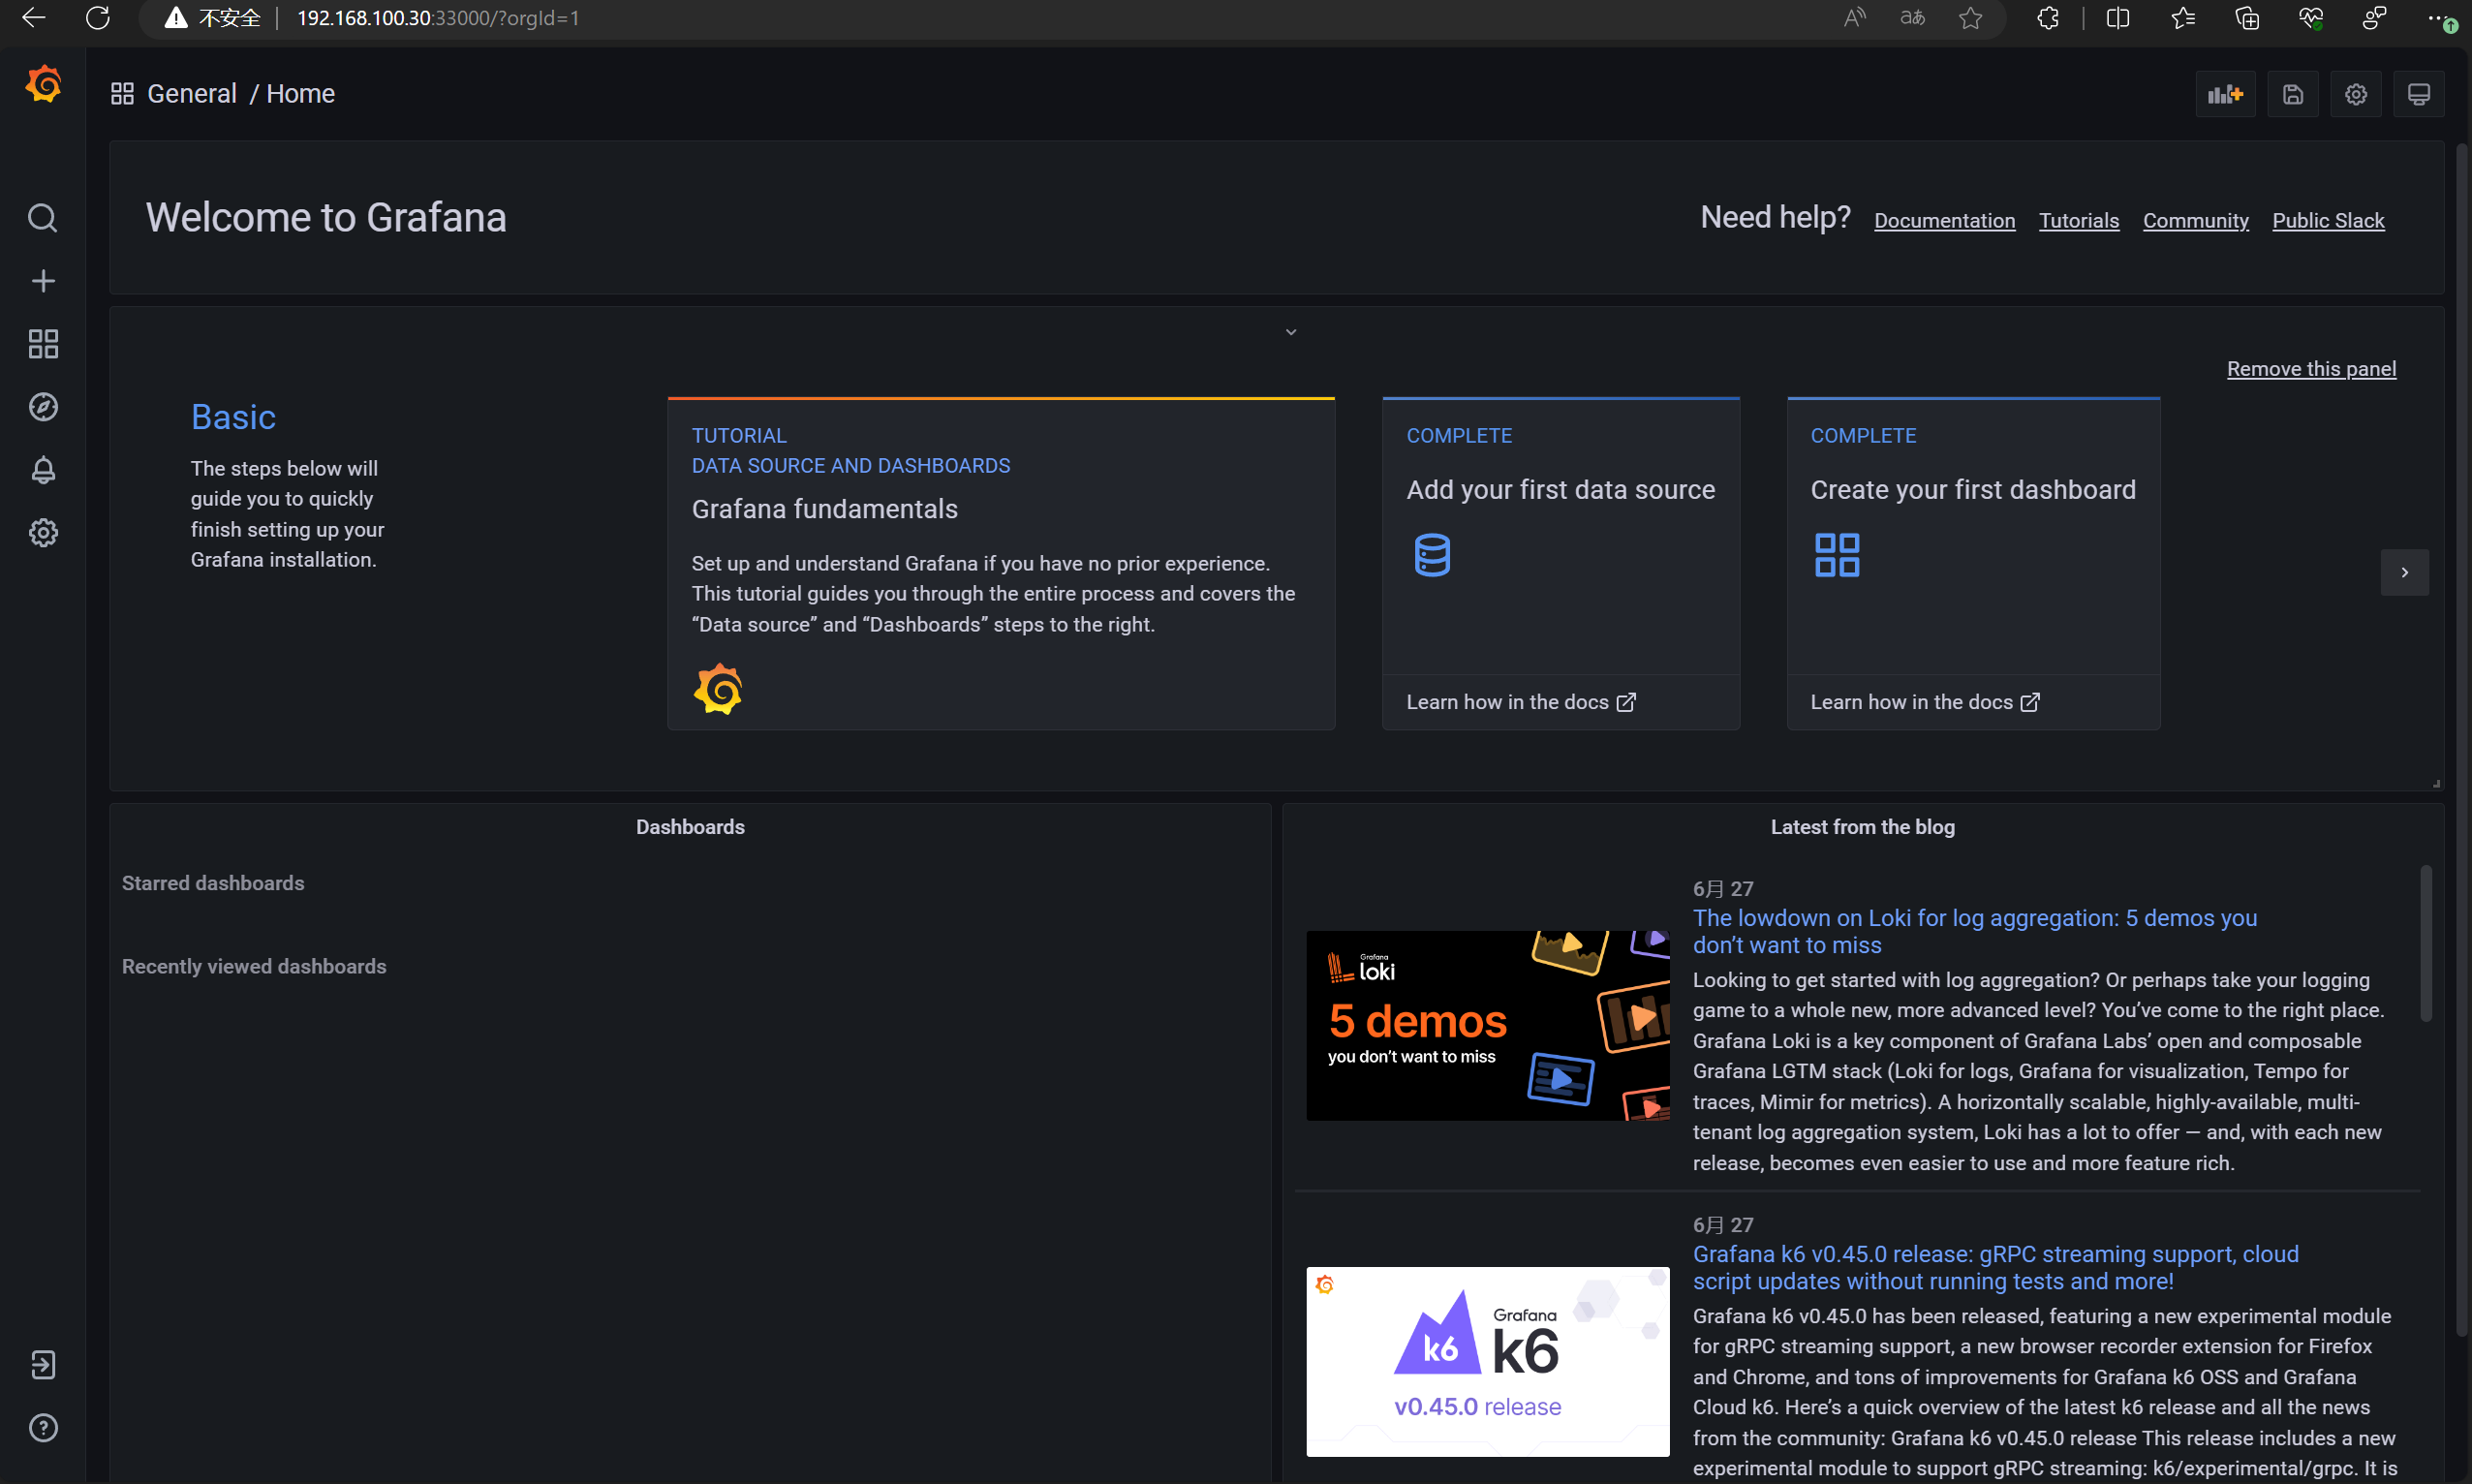Click the Cycle view mode monitor icon
This screenshot has height=1484, width=2472.
coord(2419,94)
